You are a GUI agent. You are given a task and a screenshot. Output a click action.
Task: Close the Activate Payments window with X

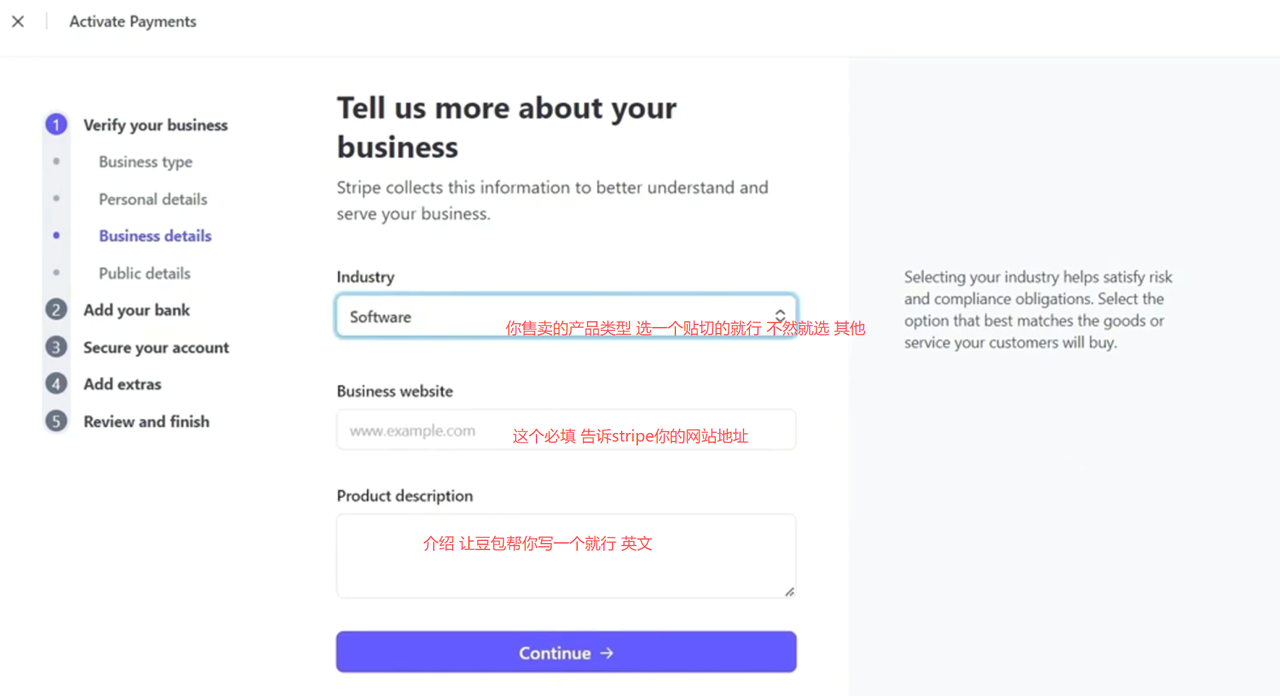[18, 21]
